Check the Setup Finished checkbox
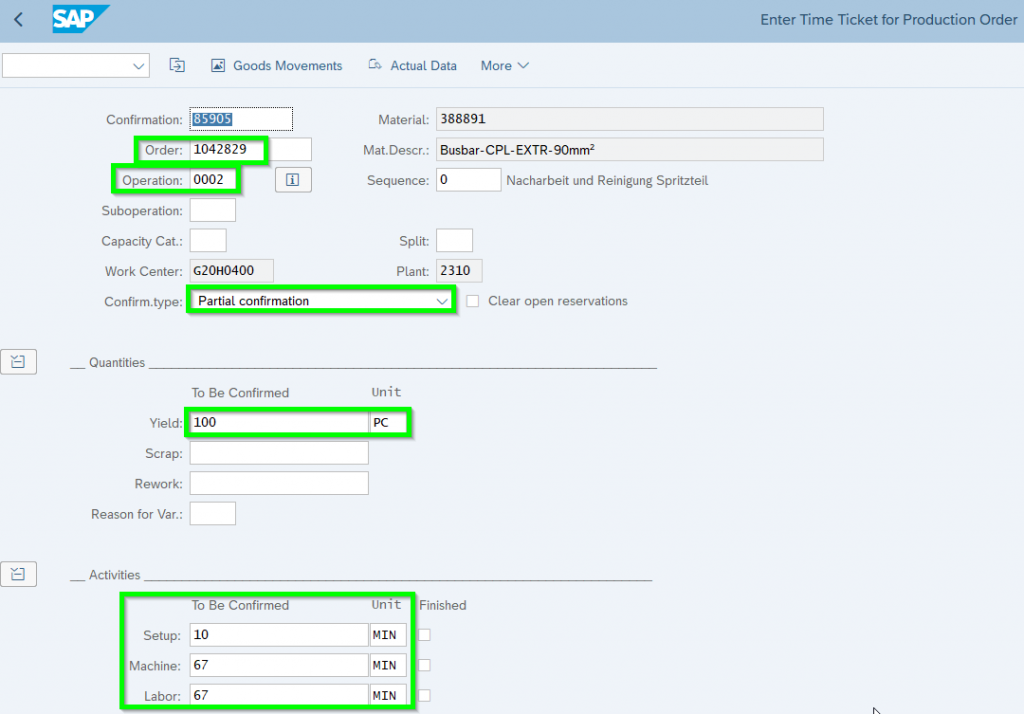The height and width of the screenshot is (714, 1024). (x=425, y=635)
